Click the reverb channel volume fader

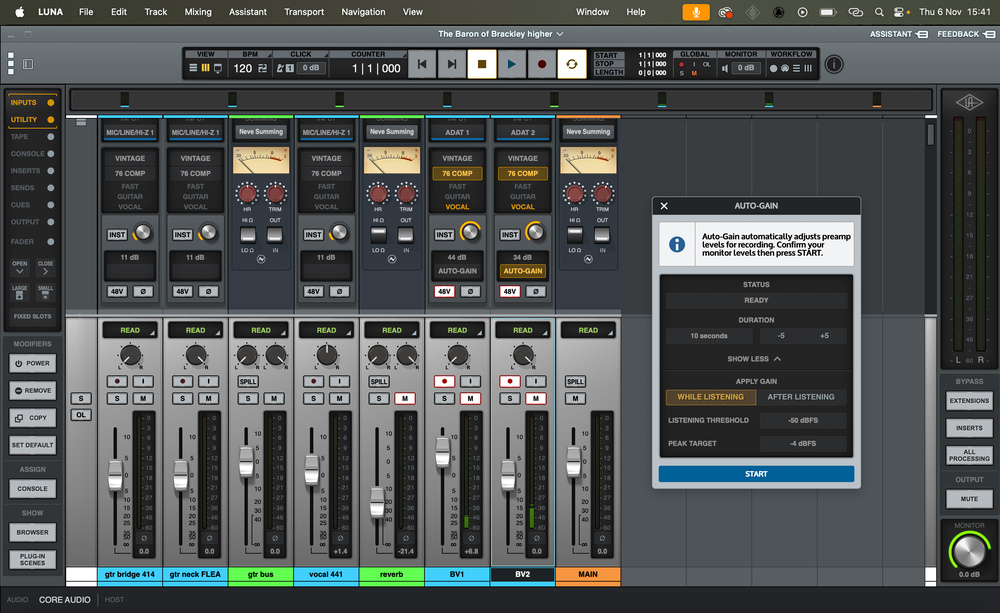377,502
